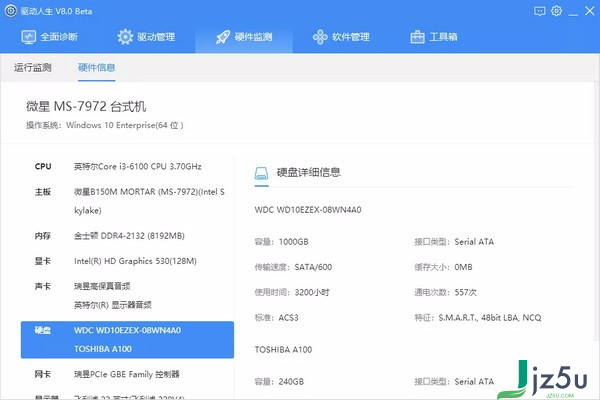Minimize the 驱动人生 window
Image resolution: width=600 pixels, height=400 pixels.
coord(573,14)
